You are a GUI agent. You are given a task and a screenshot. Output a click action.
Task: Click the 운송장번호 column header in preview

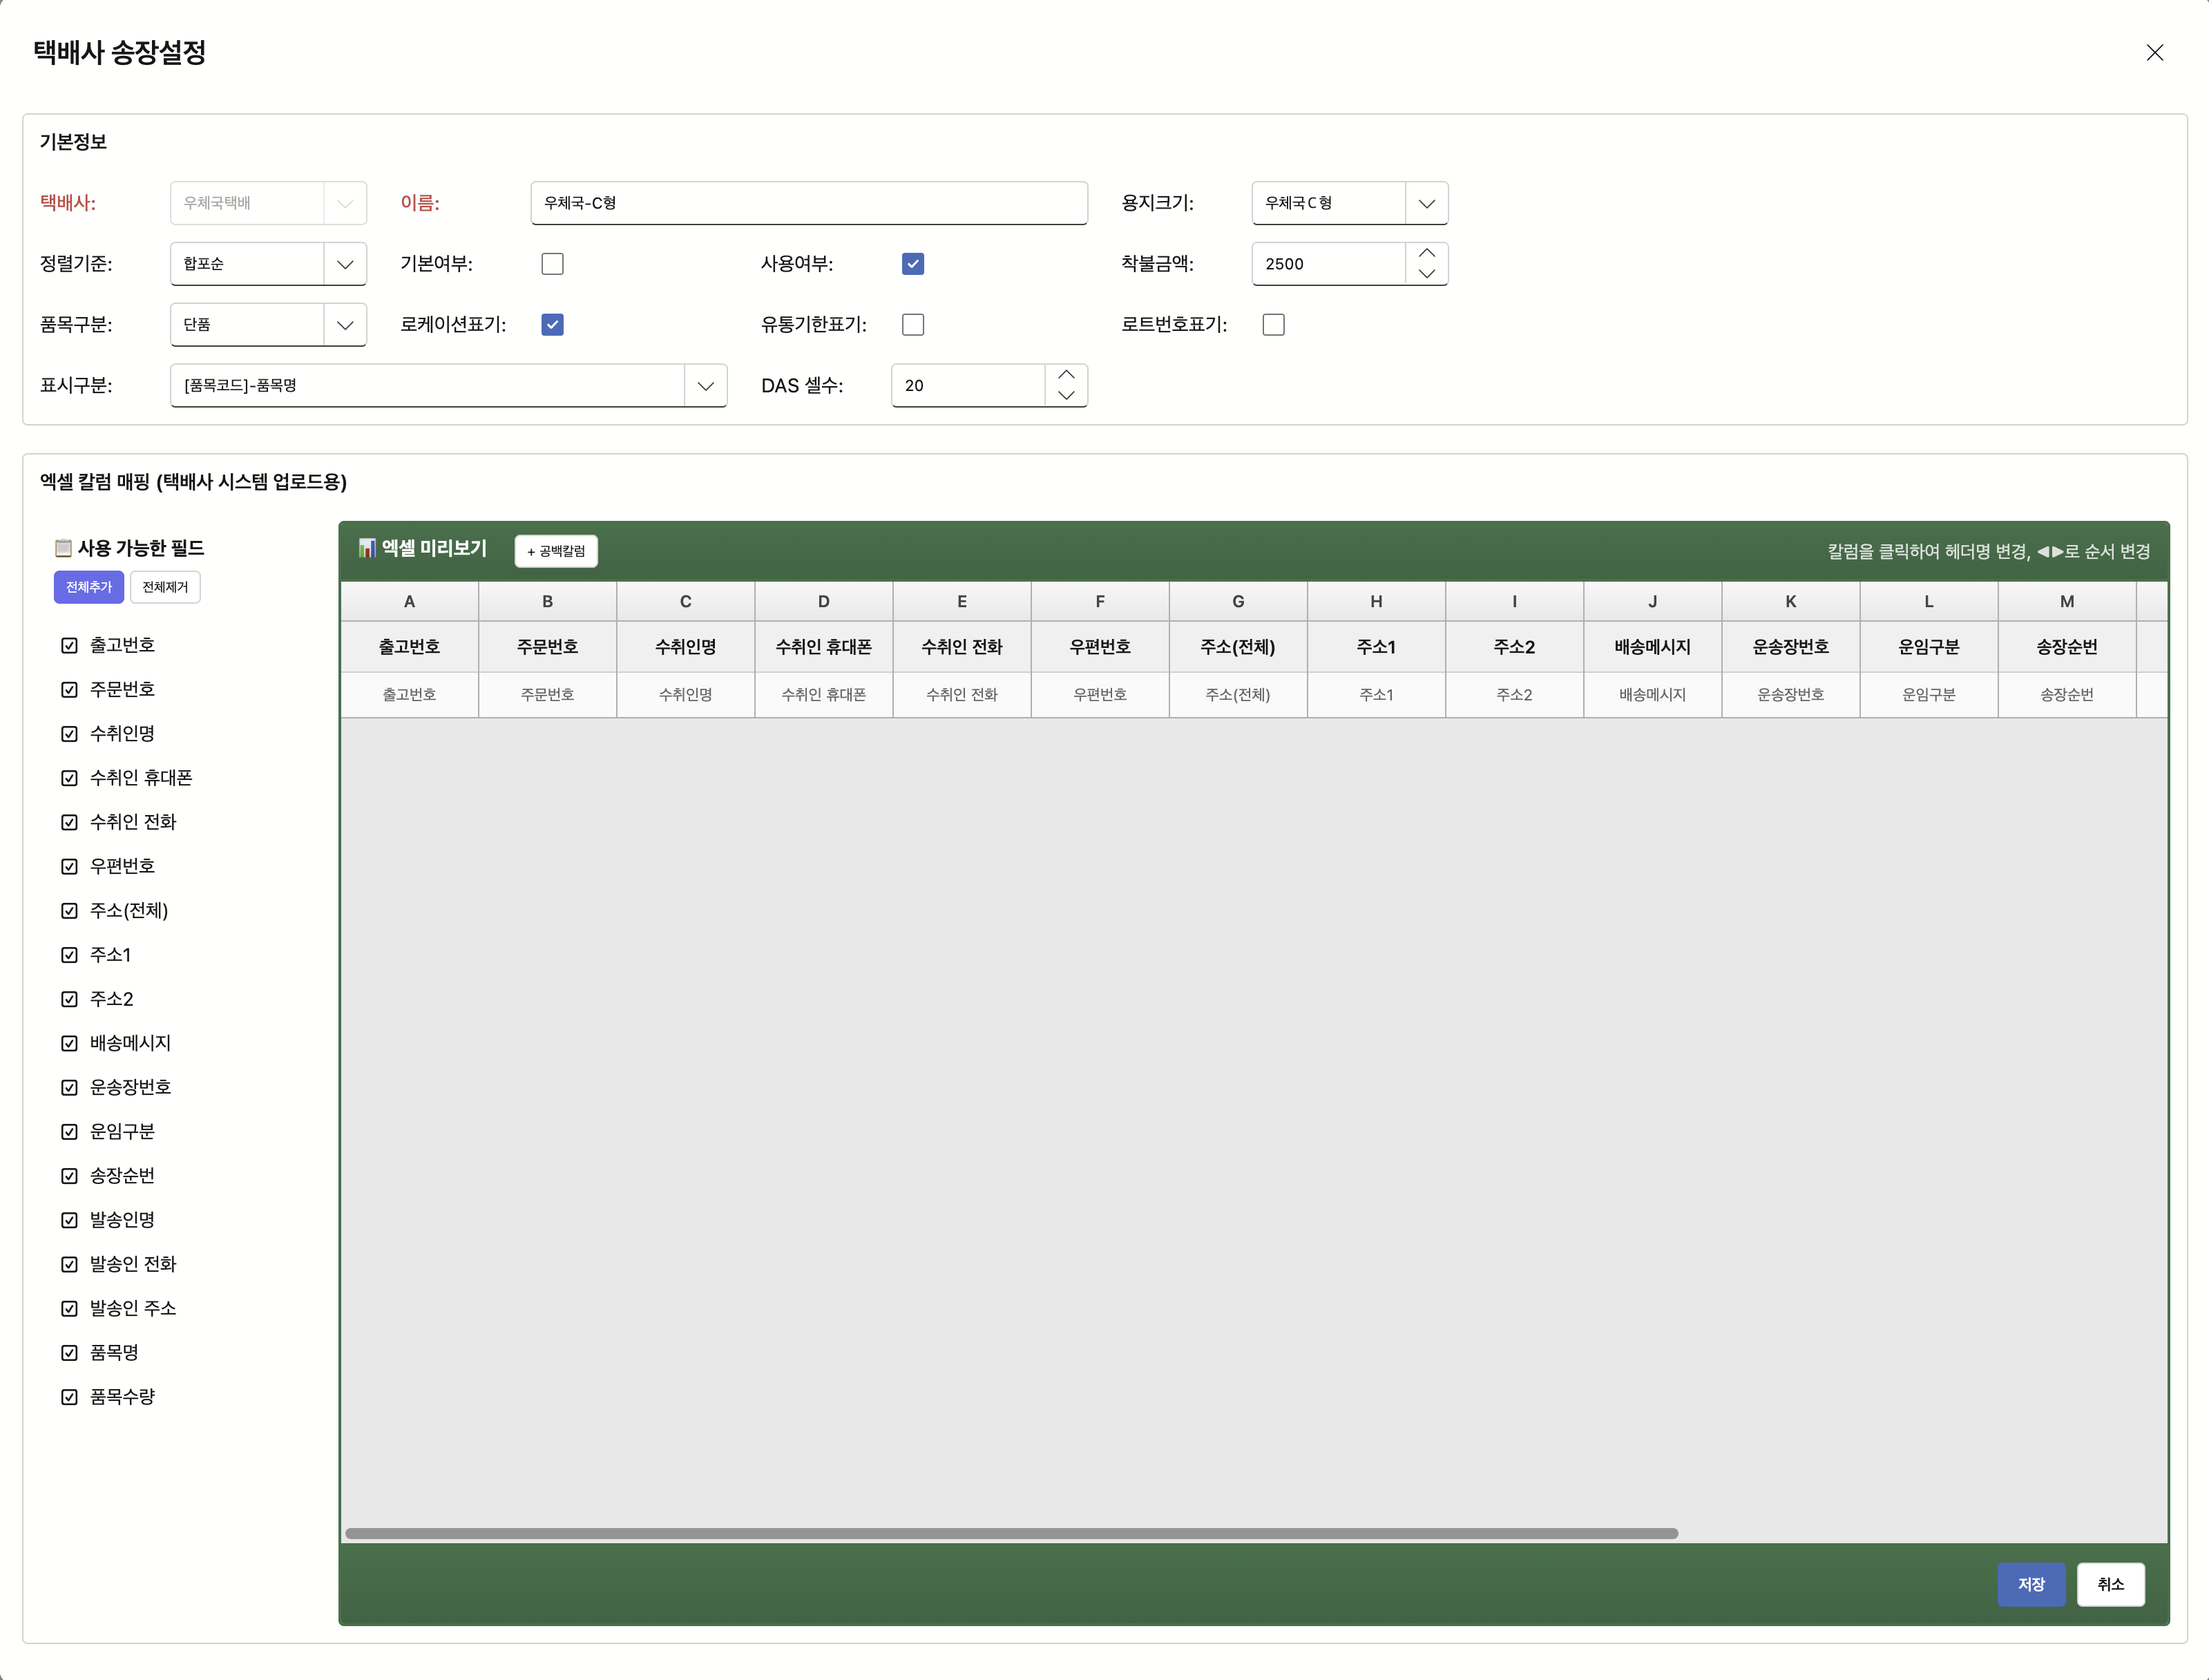click(x=1790, y=647)
